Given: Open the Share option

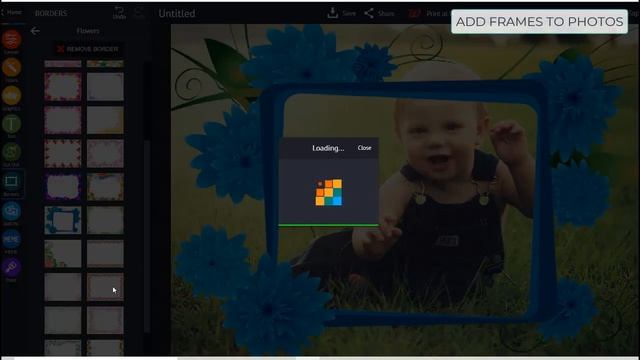Looking at the screenshot, I should point(379,13).
